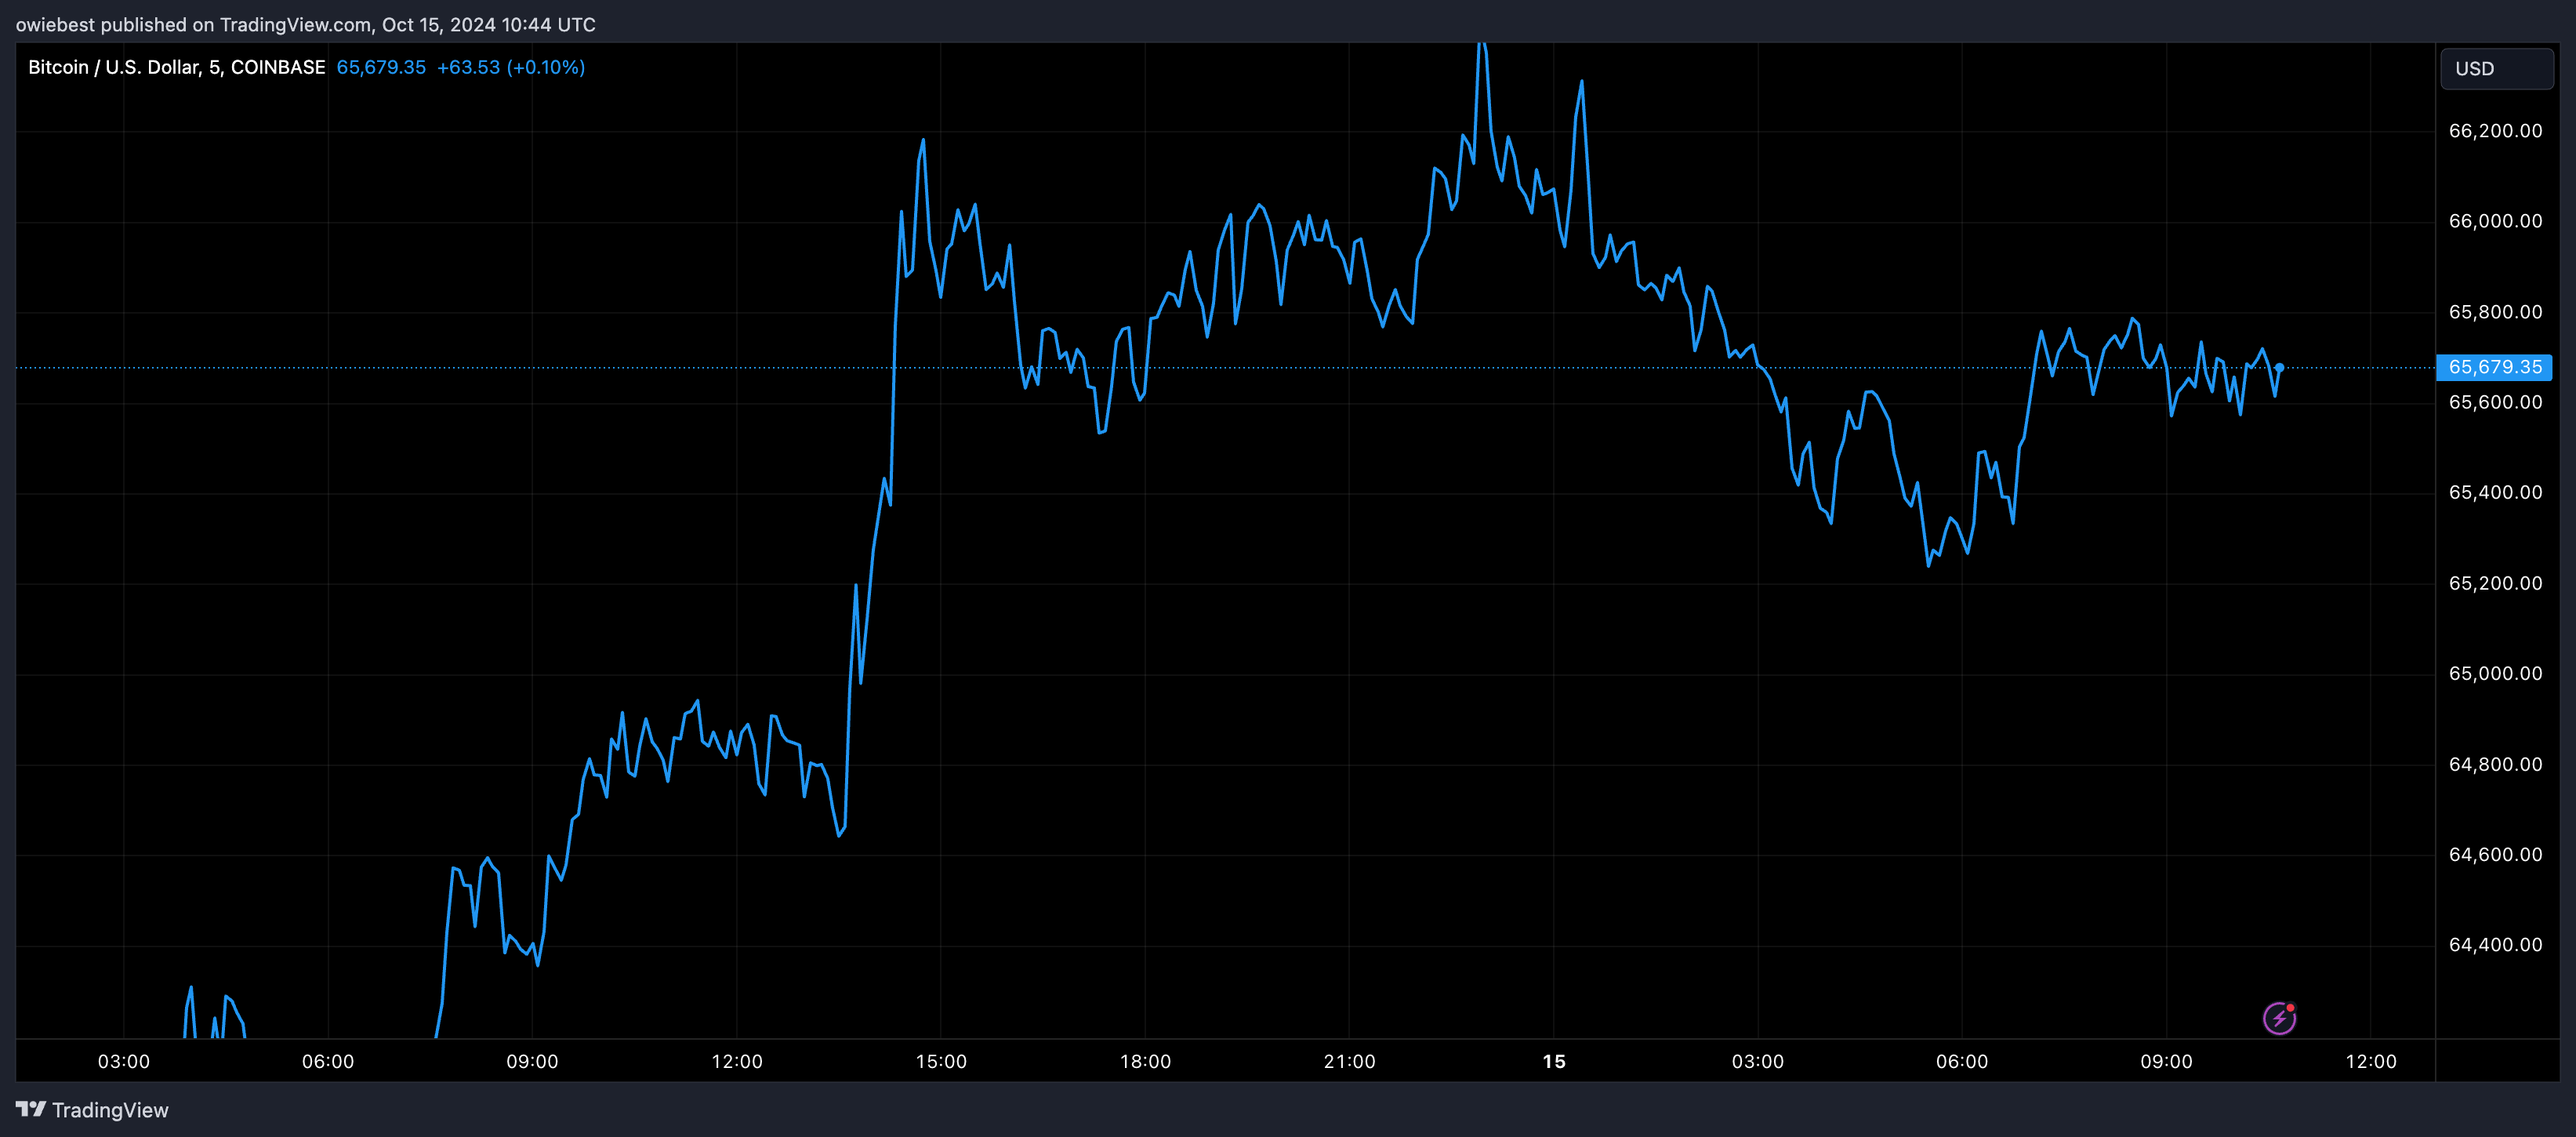Select the 21:00 time axis label

1349,1061
